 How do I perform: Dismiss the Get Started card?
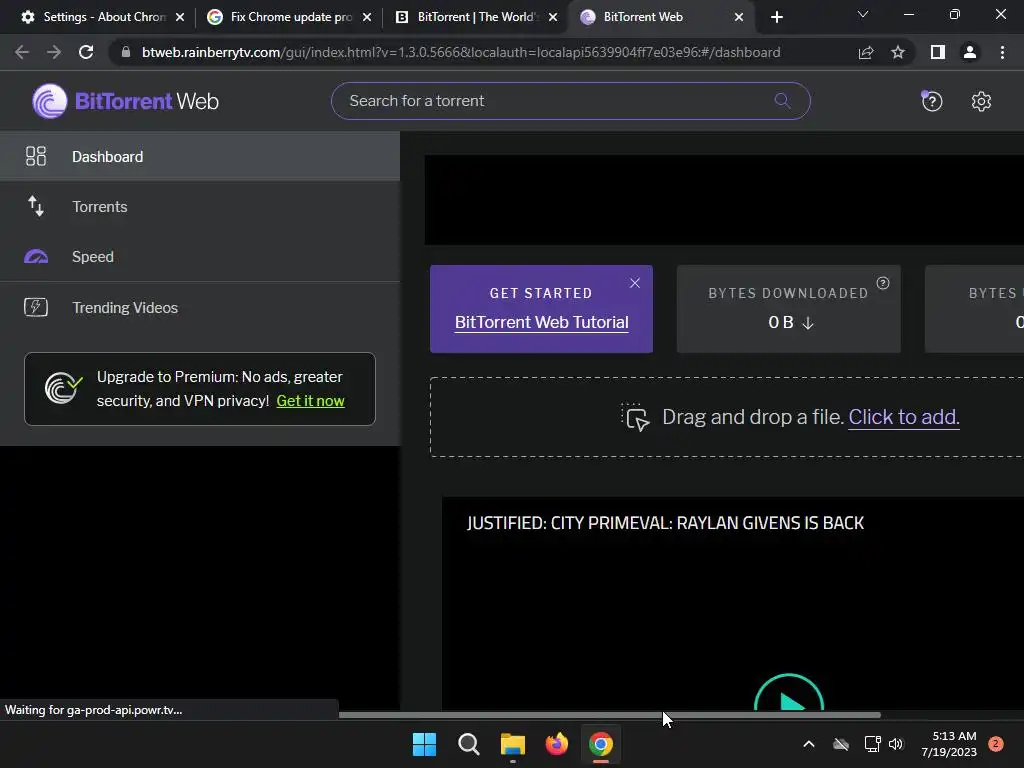pyautogui.click(x=635, y=283)
